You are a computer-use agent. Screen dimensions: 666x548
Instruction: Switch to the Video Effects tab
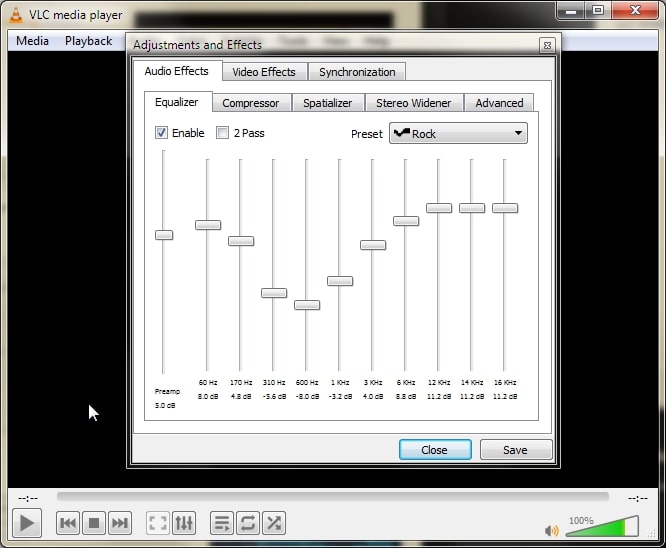click(x=264, y=72)
